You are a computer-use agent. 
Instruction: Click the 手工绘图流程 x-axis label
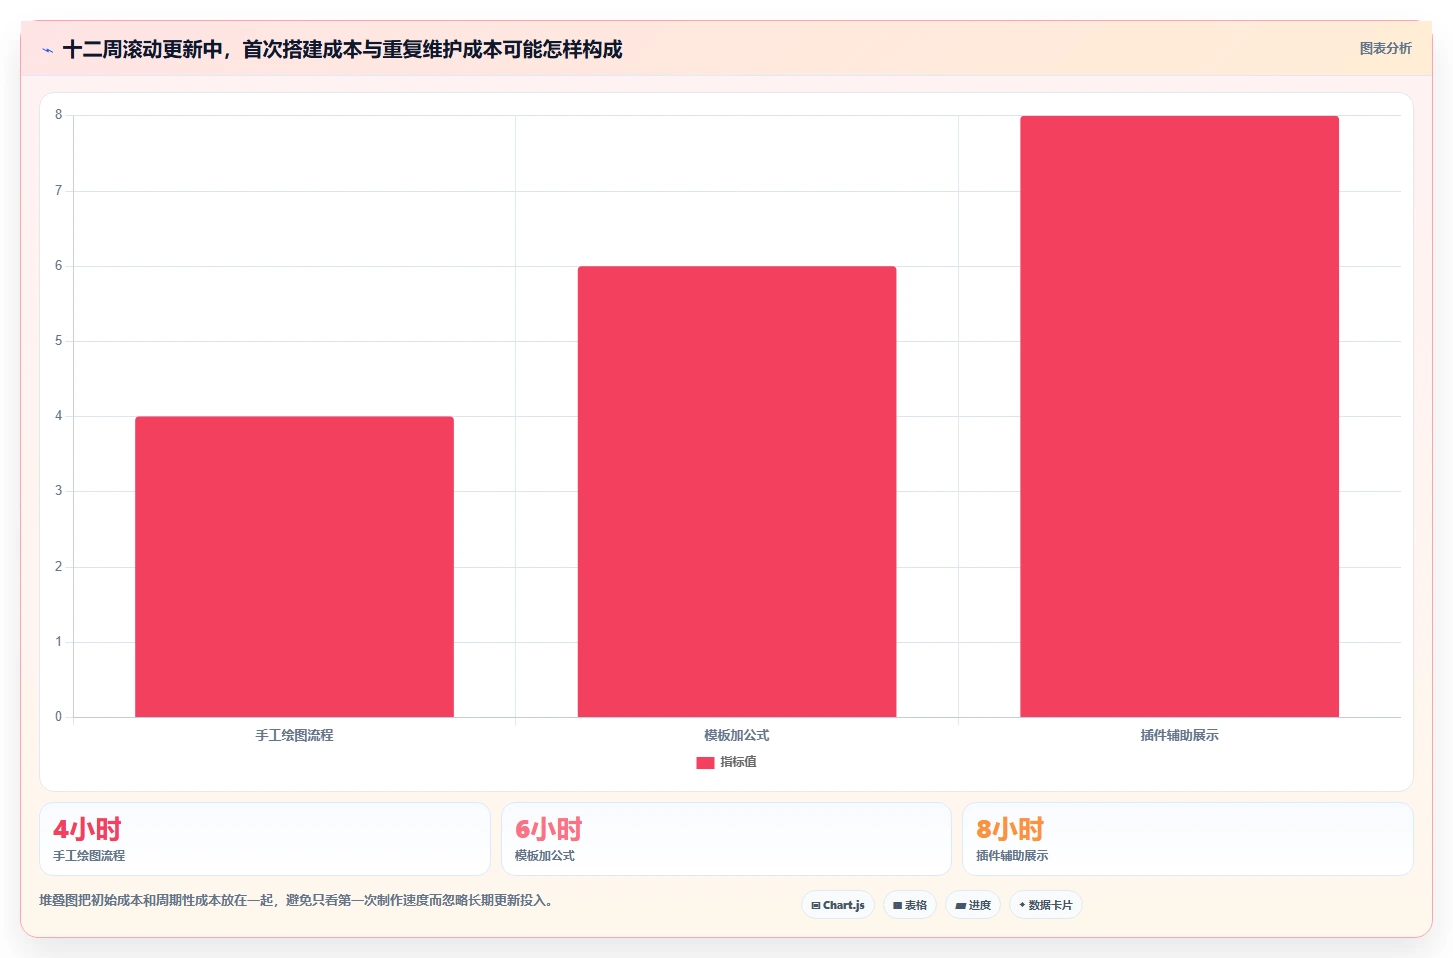[294, 735]
